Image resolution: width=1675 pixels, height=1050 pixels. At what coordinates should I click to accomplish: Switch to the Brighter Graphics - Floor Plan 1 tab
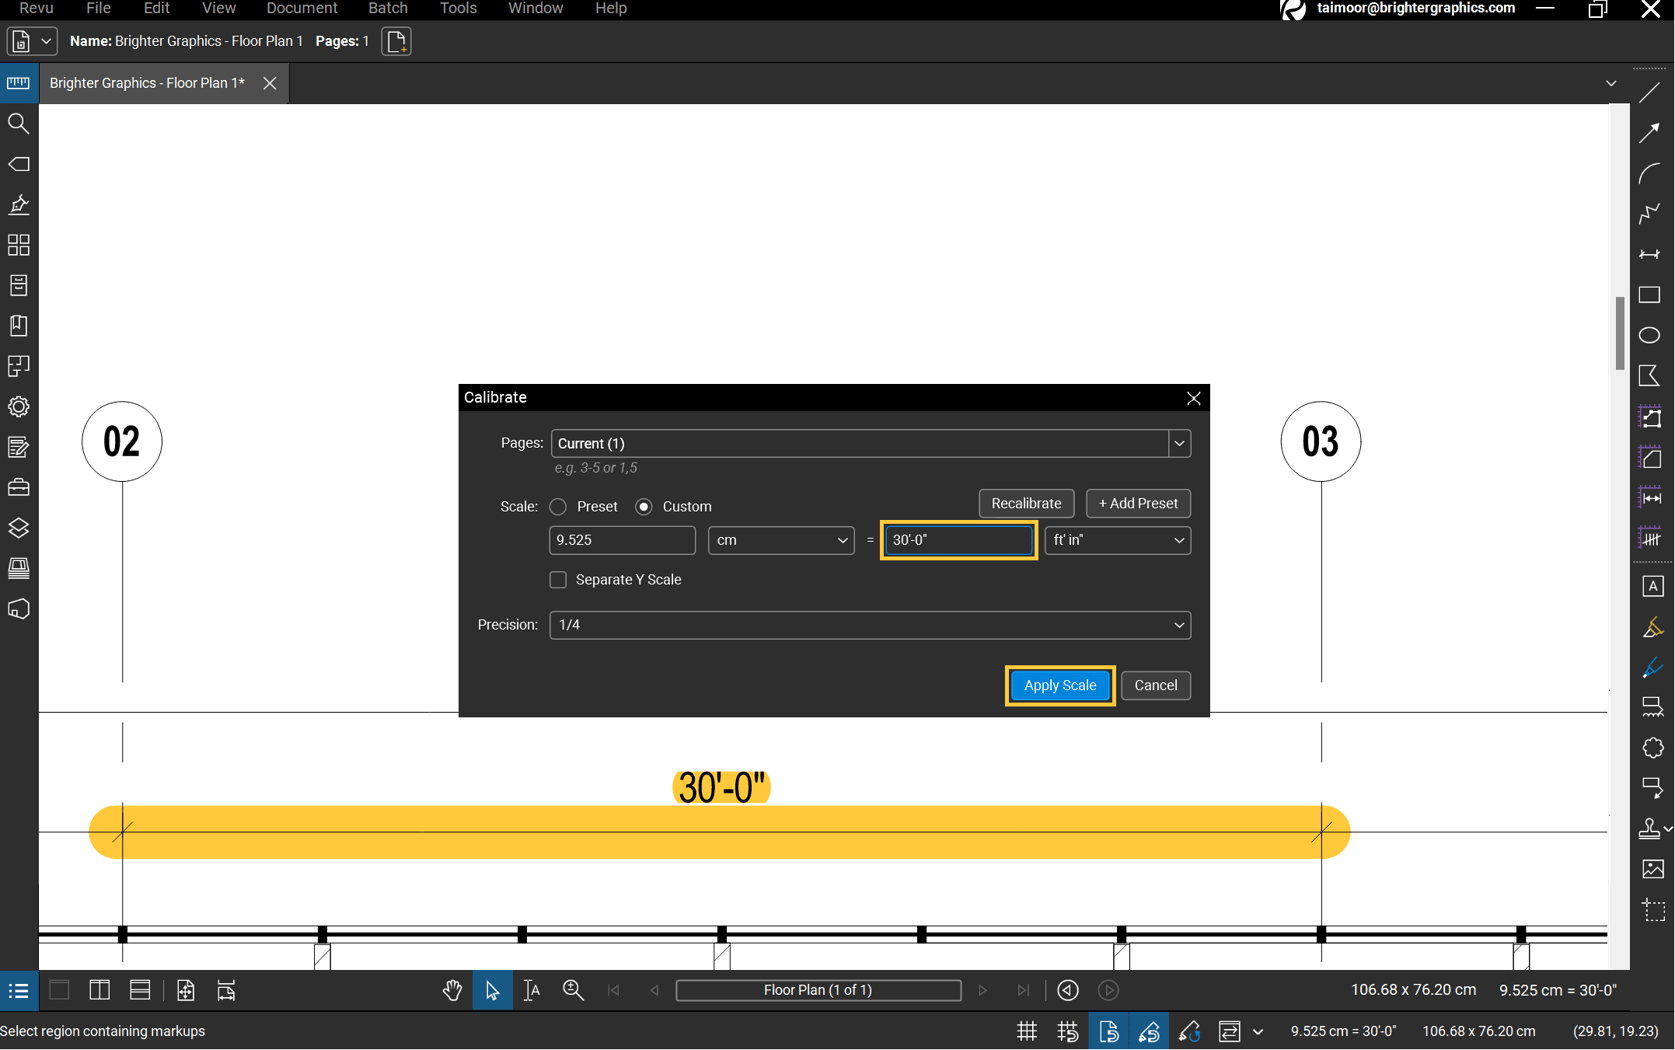pyautogui.click(x=146, y=83)
